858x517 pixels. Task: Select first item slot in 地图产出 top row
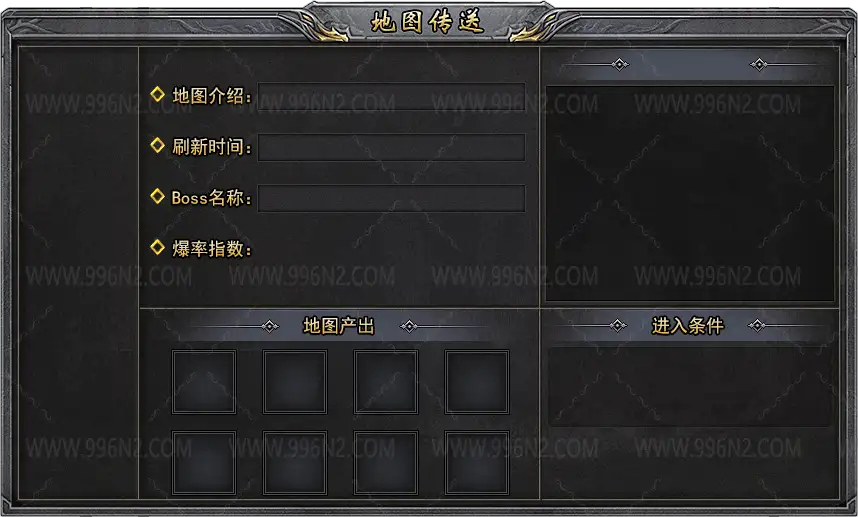point(204,382)
